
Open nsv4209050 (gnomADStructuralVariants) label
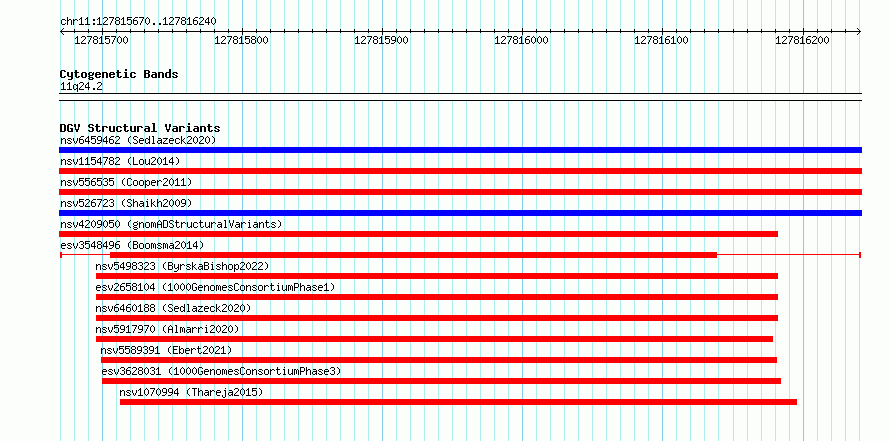tap(171, 224)
